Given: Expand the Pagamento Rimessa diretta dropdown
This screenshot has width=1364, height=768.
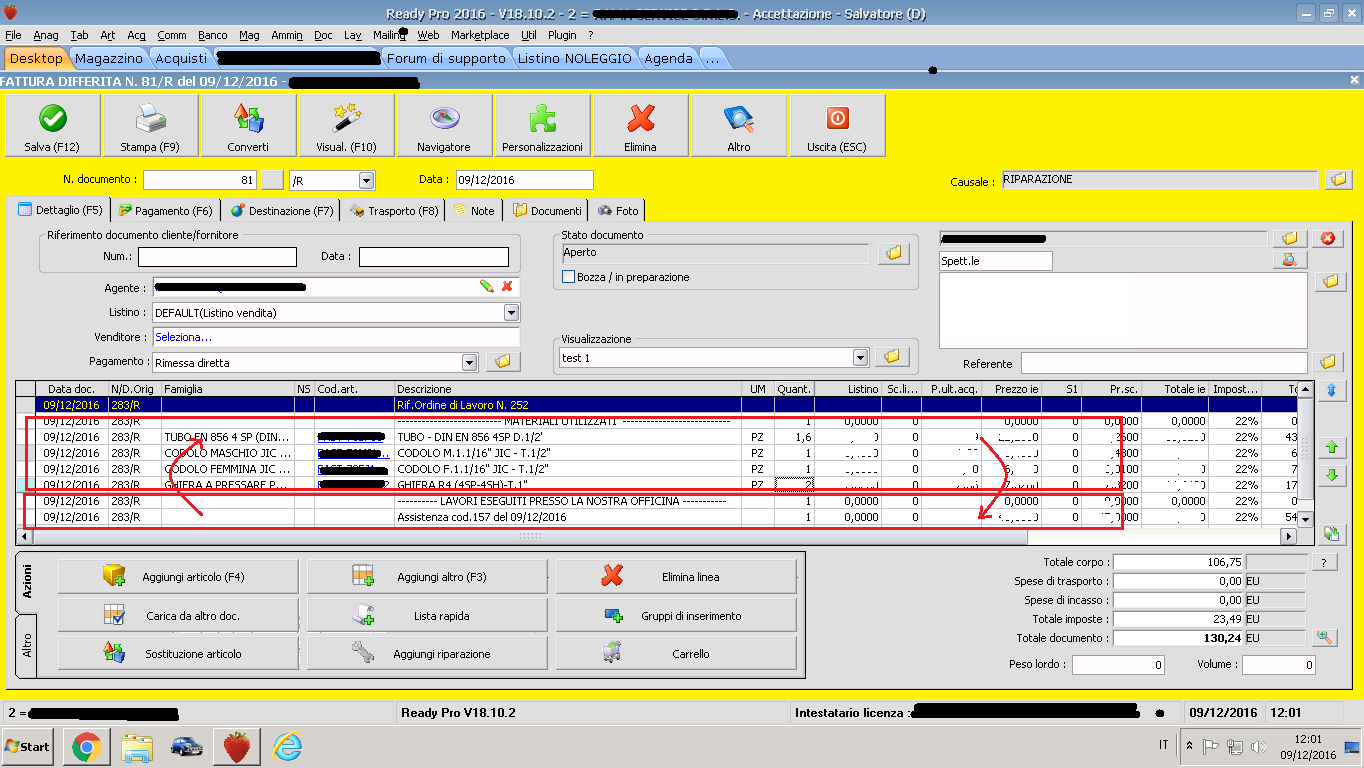Looking at the screenshot, I should [469, 362].
